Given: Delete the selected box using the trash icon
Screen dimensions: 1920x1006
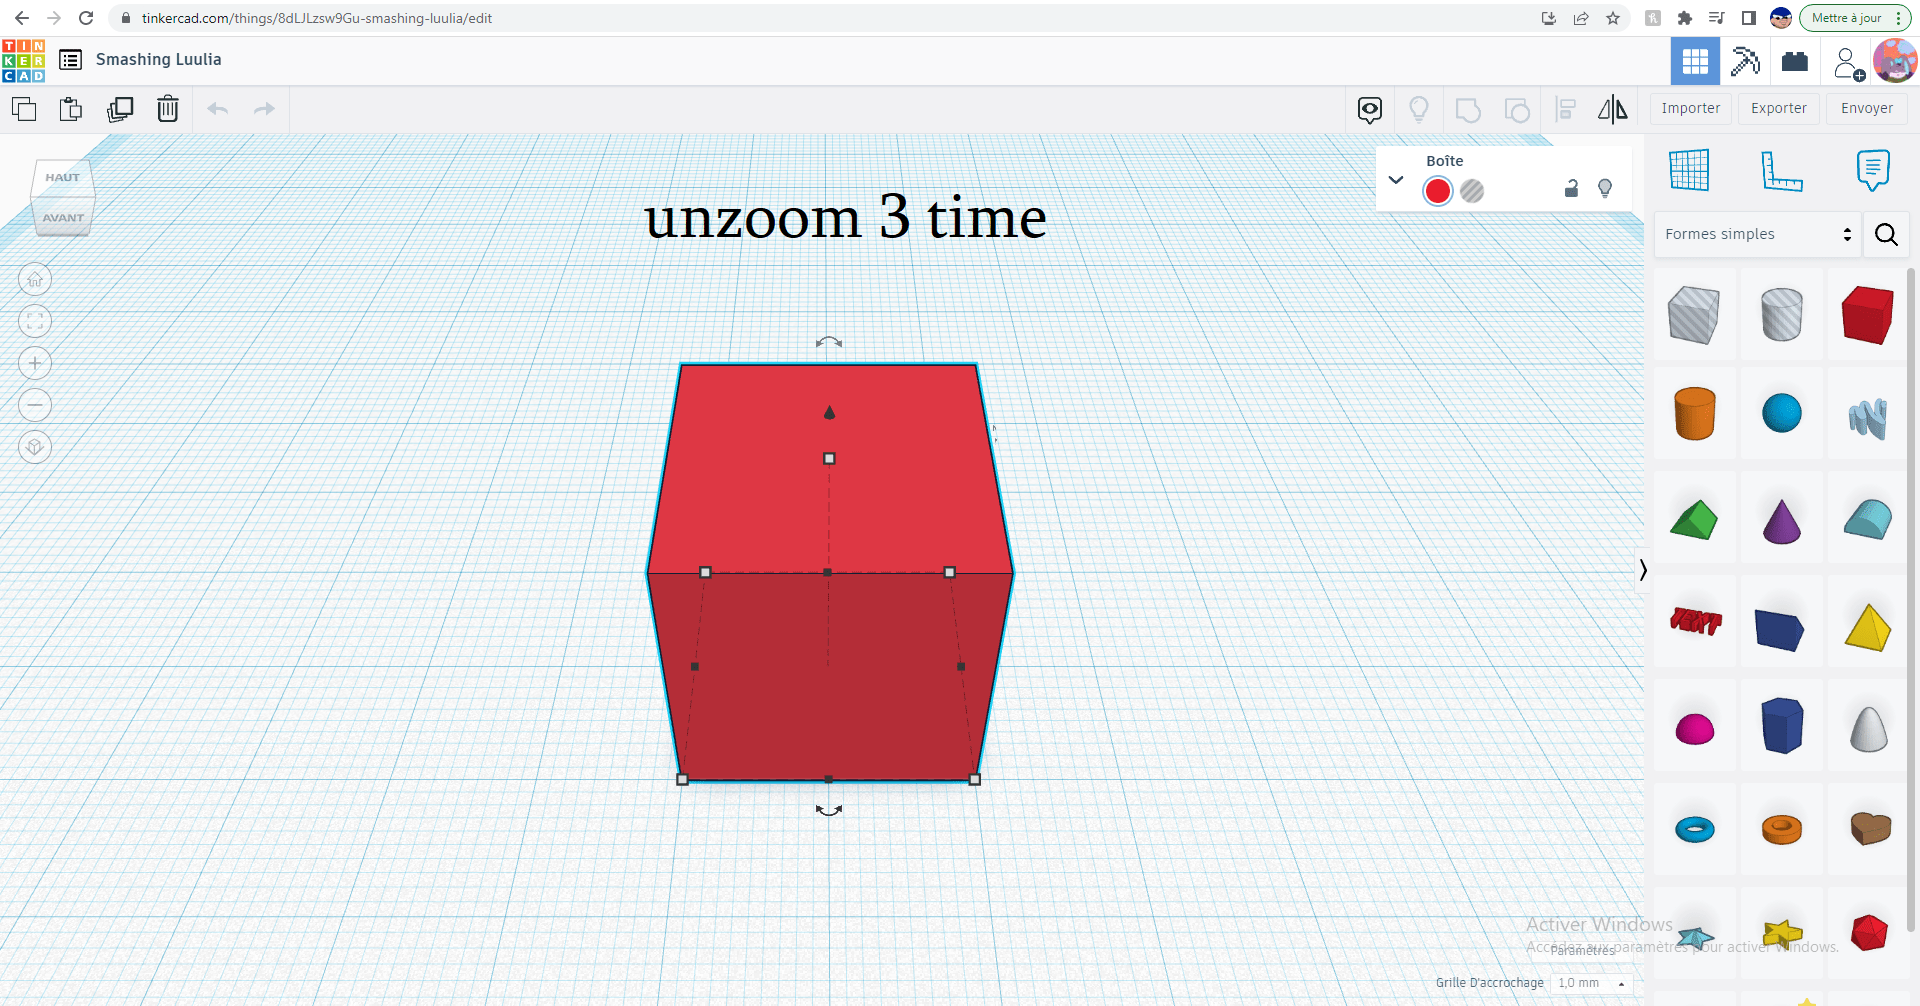Looking at the screenshot, I should (x=167, y=109).
